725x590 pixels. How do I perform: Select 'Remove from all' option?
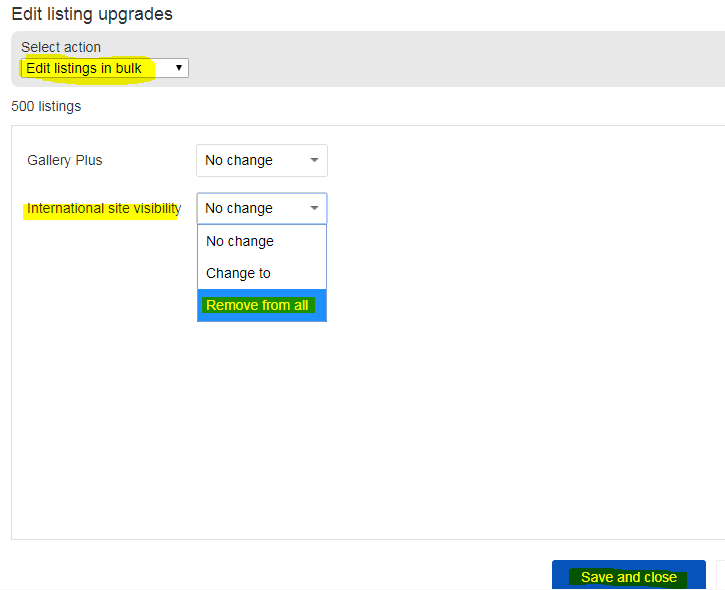(x=262, y=305)
